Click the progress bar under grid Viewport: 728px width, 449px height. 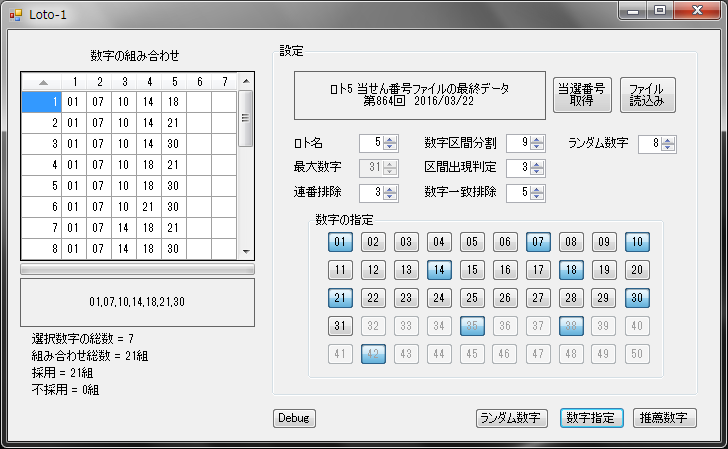[x=137, y=269]
